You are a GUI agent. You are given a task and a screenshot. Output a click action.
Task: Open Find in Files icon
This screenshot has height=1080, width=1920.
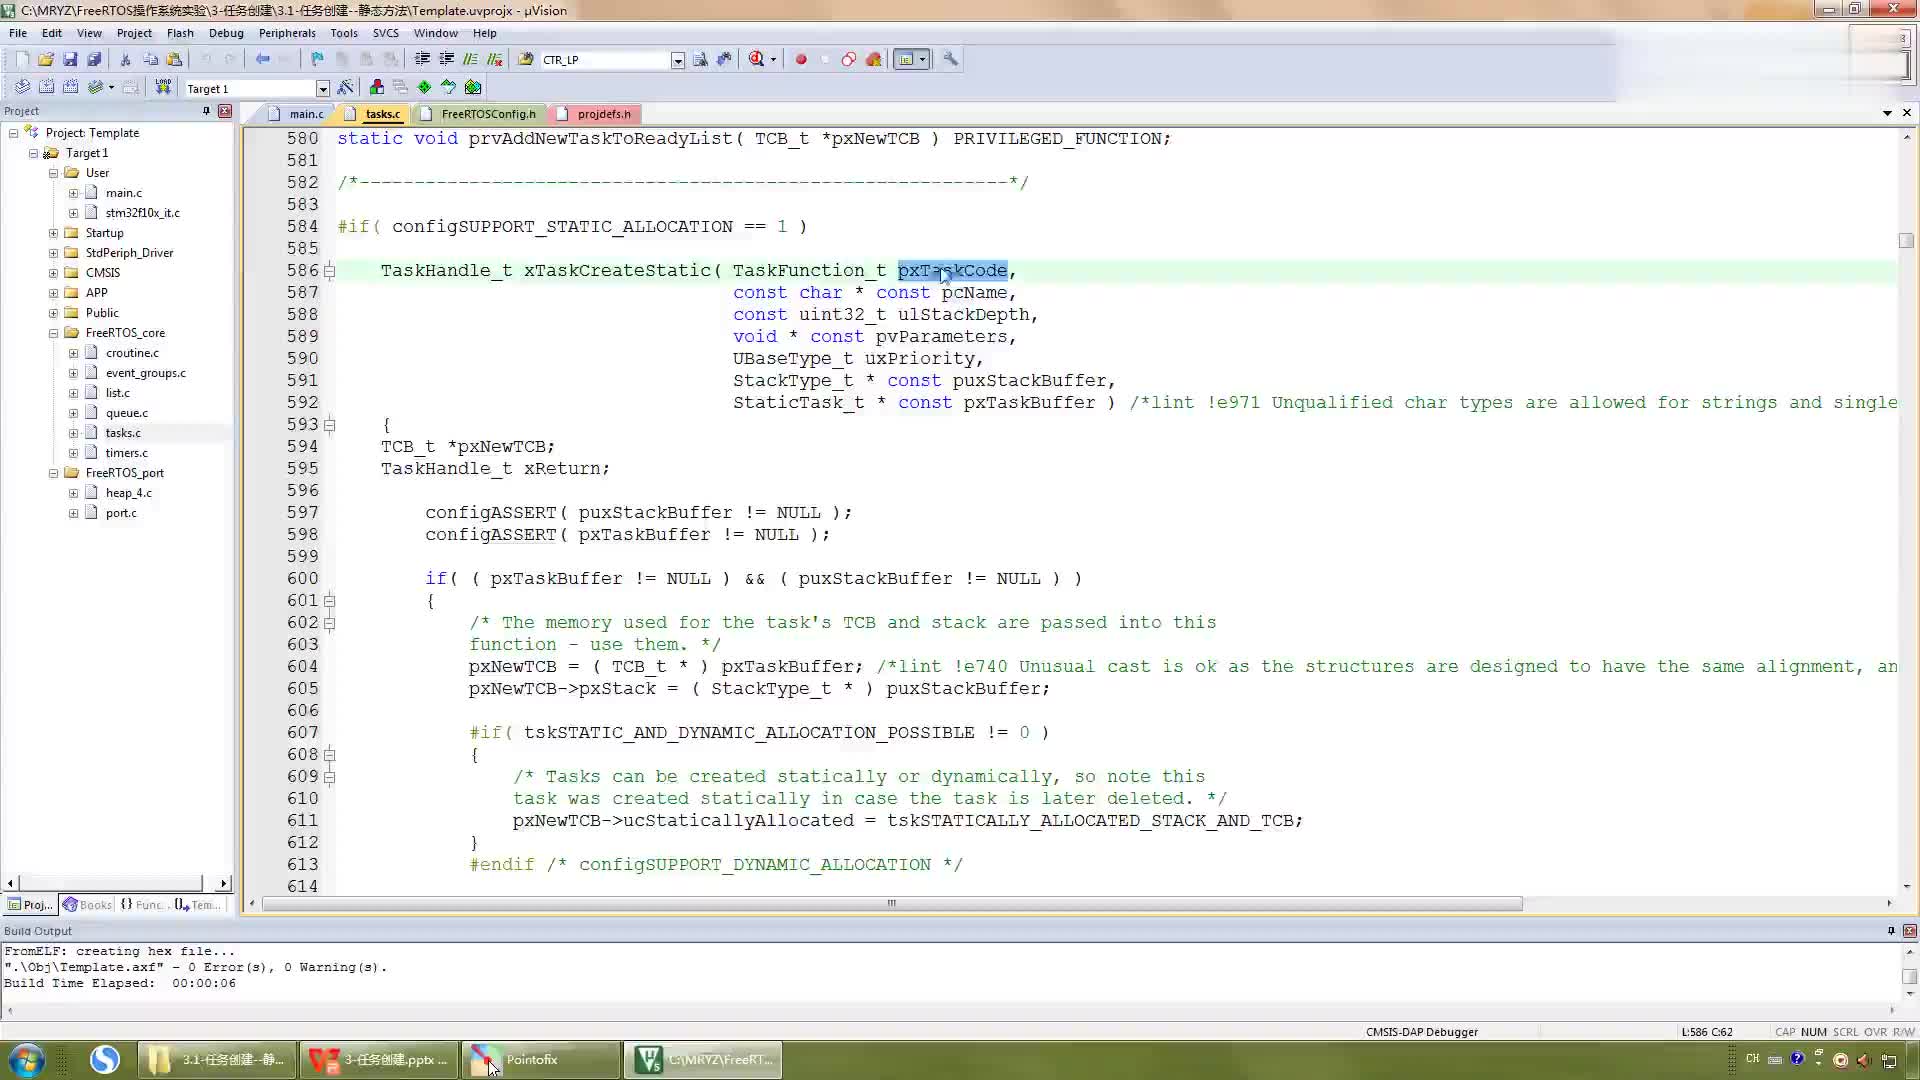tap(526, 59)
